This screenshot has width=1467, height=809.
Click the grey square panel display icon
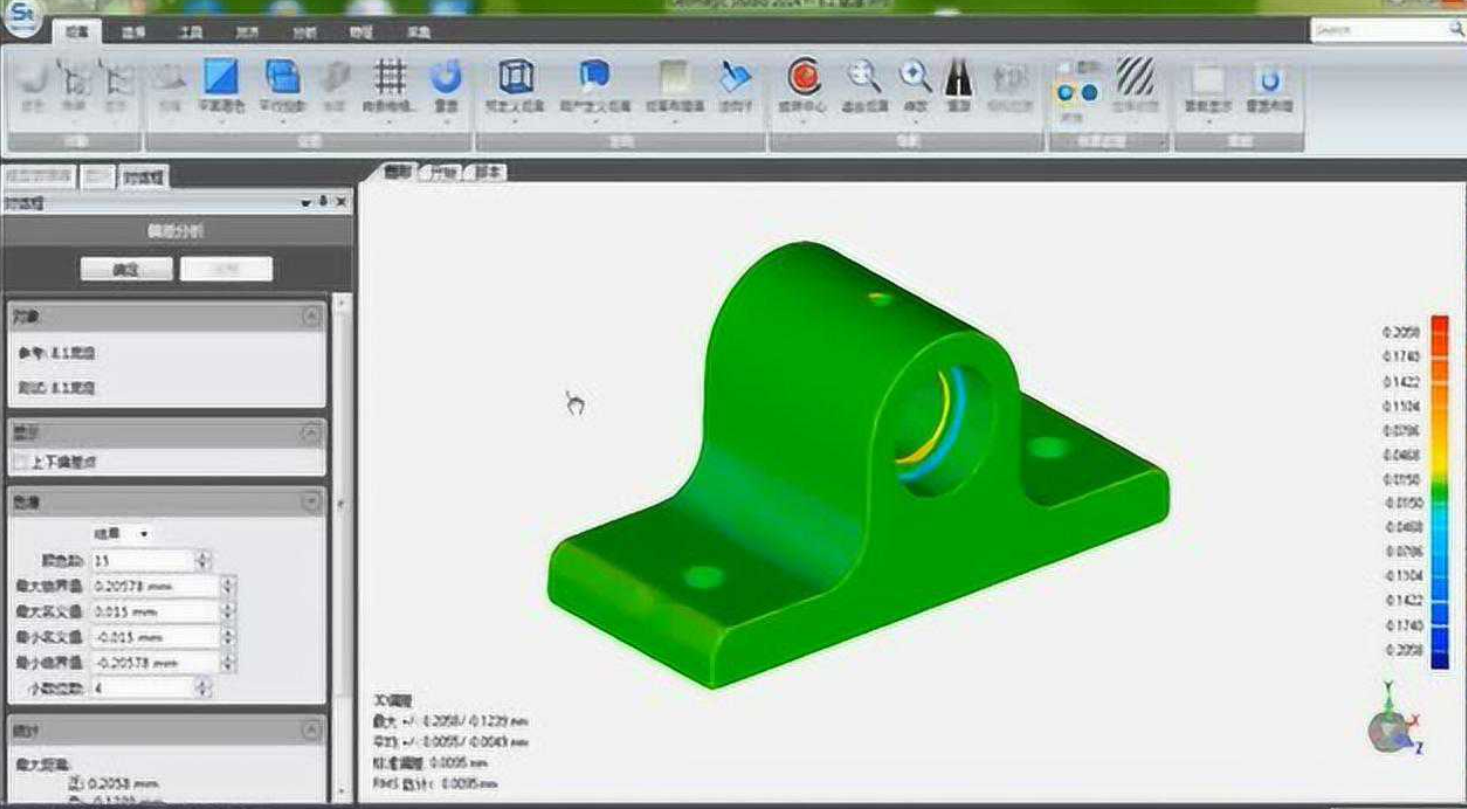coord(1208,78)
